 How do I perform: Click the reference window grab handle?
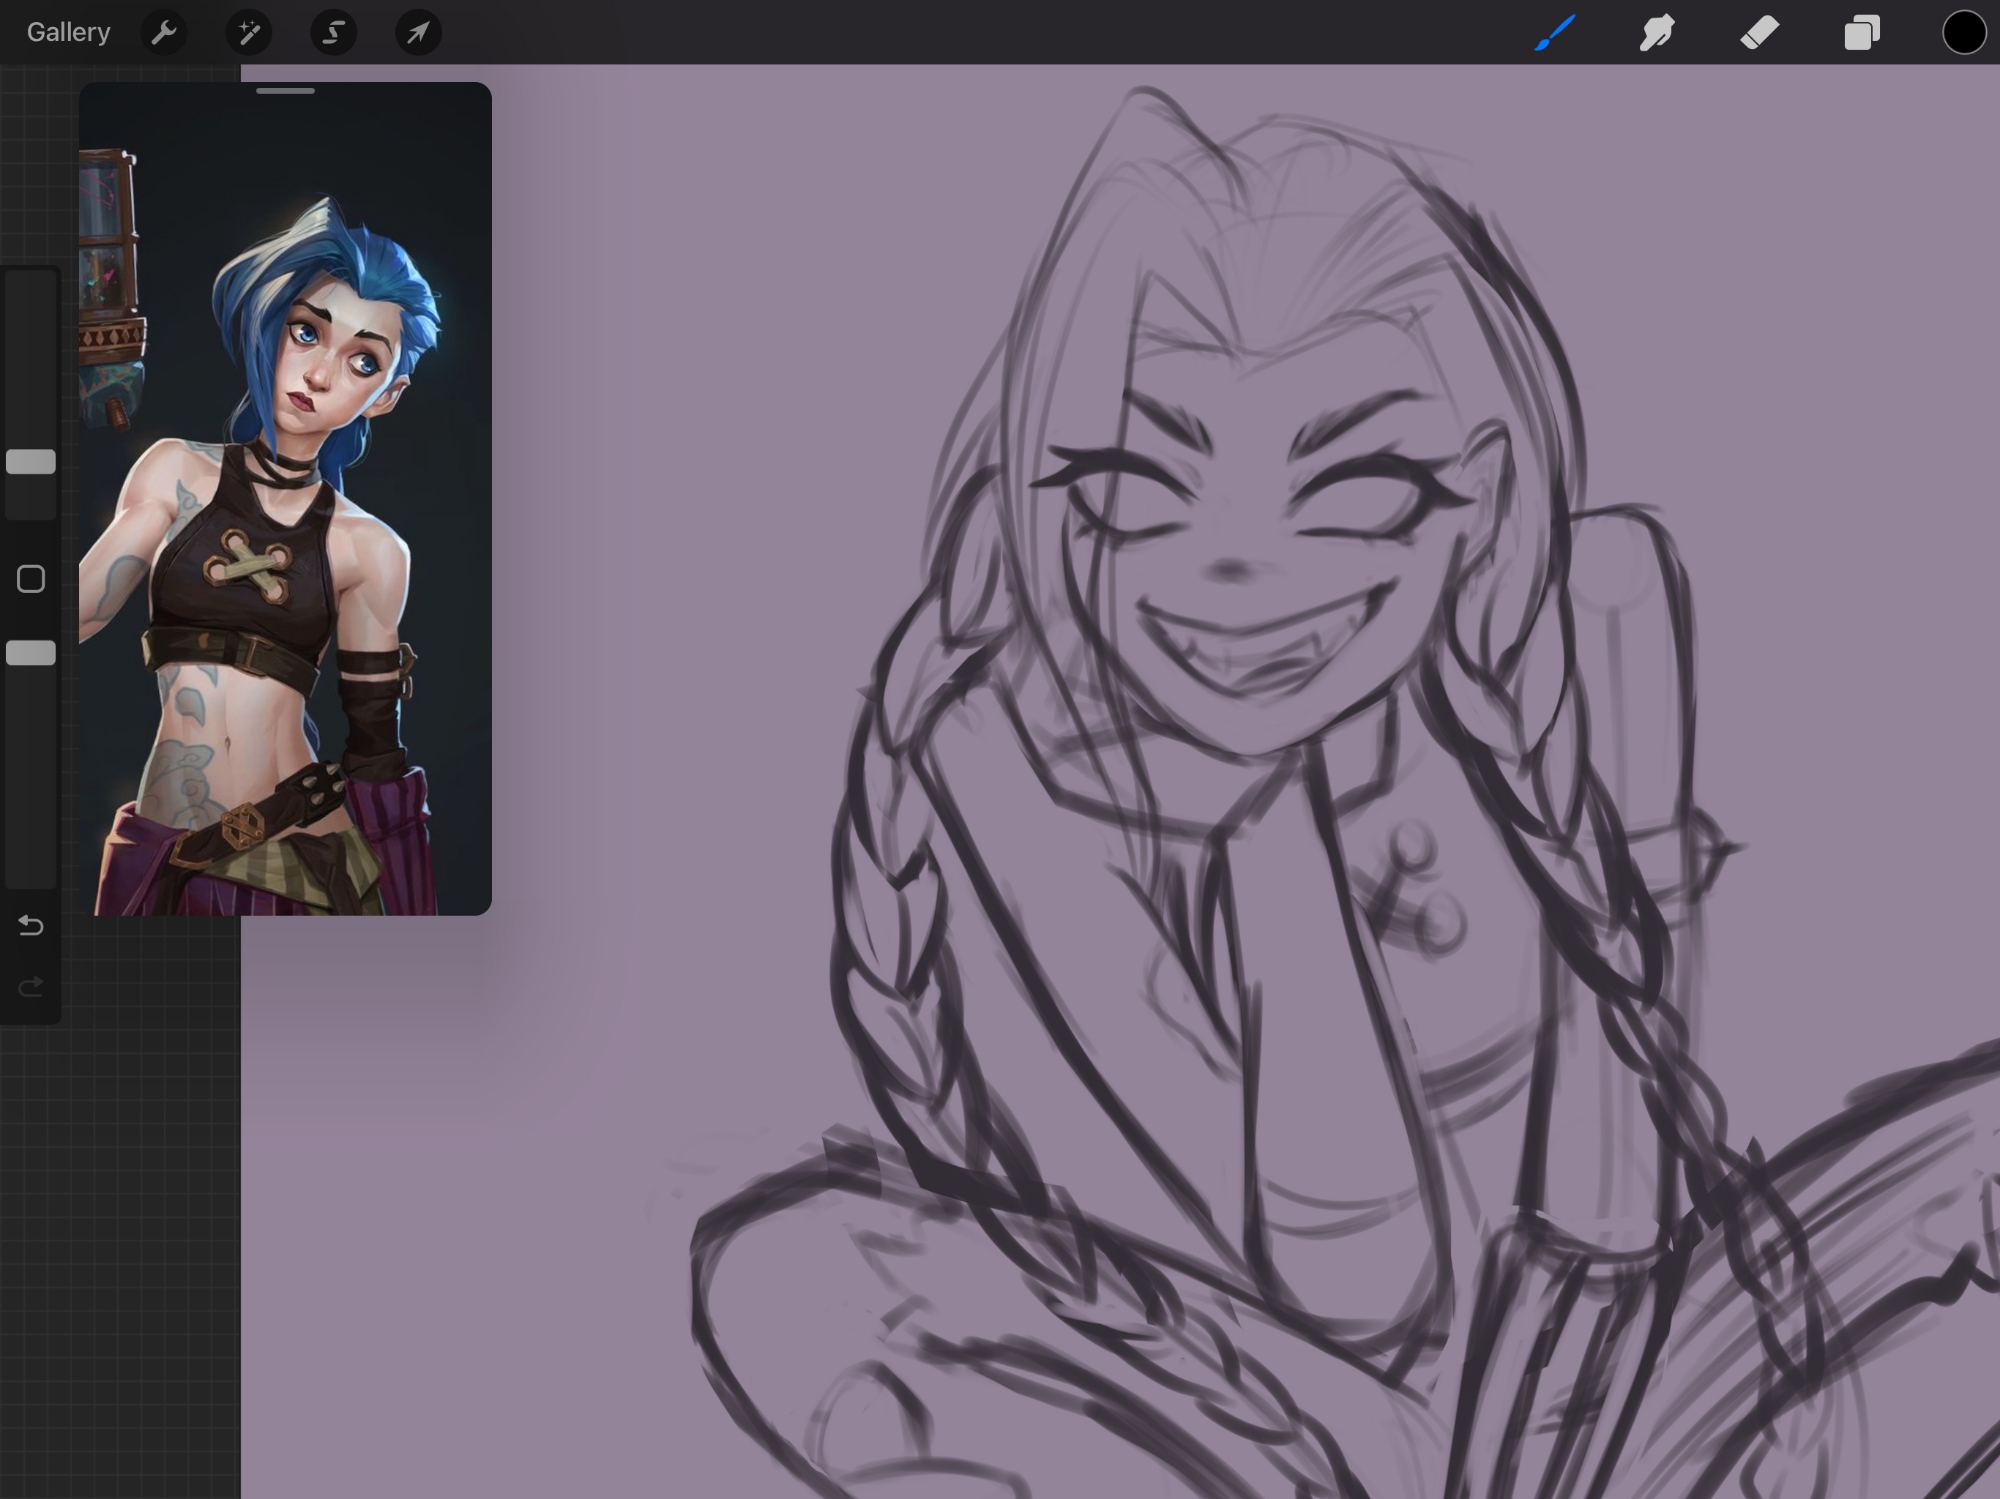coord(285,91)
